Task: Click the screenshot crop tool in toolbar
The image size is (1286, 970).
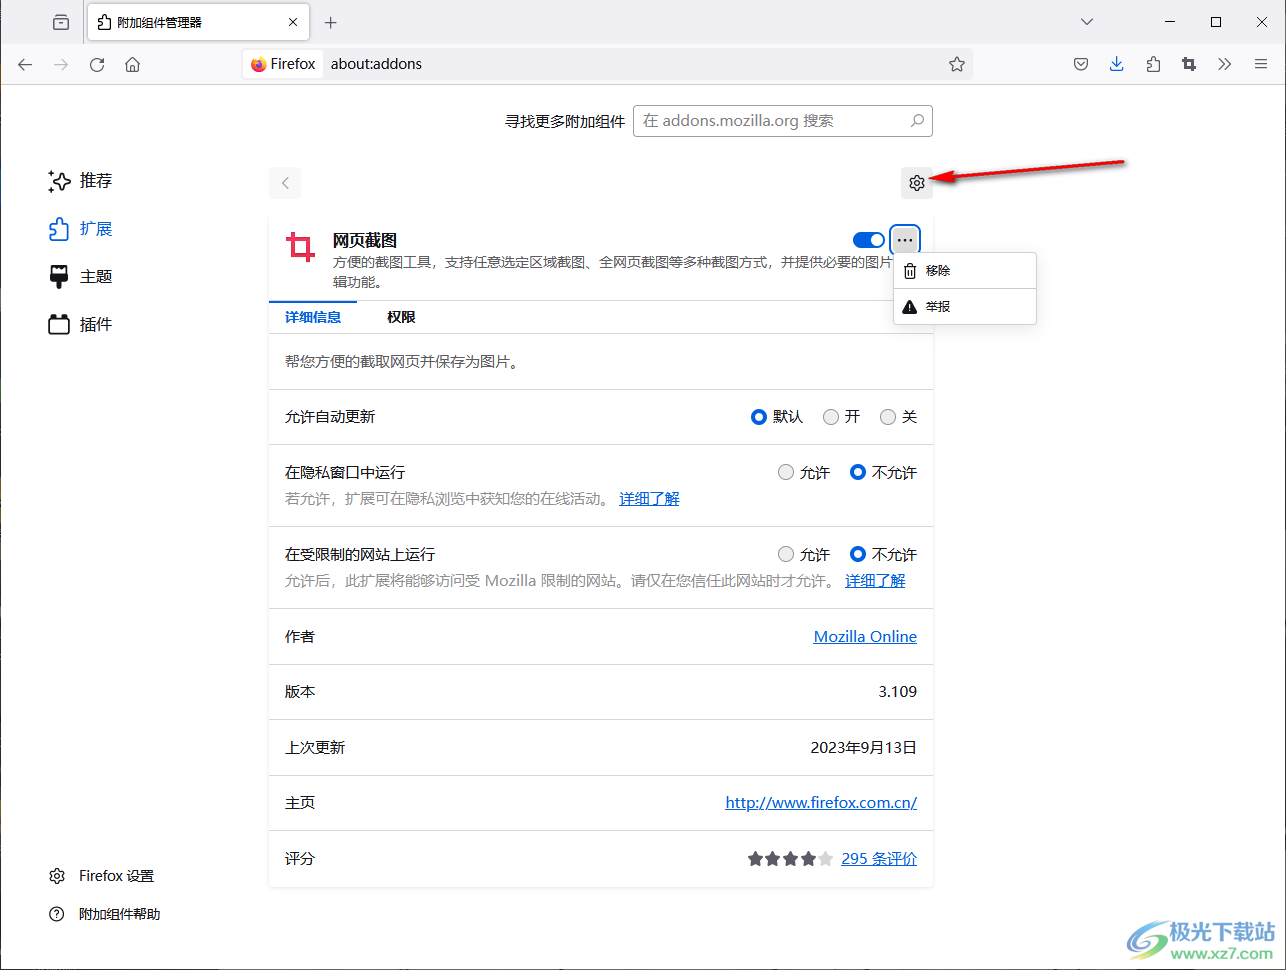Action: 1189,64
